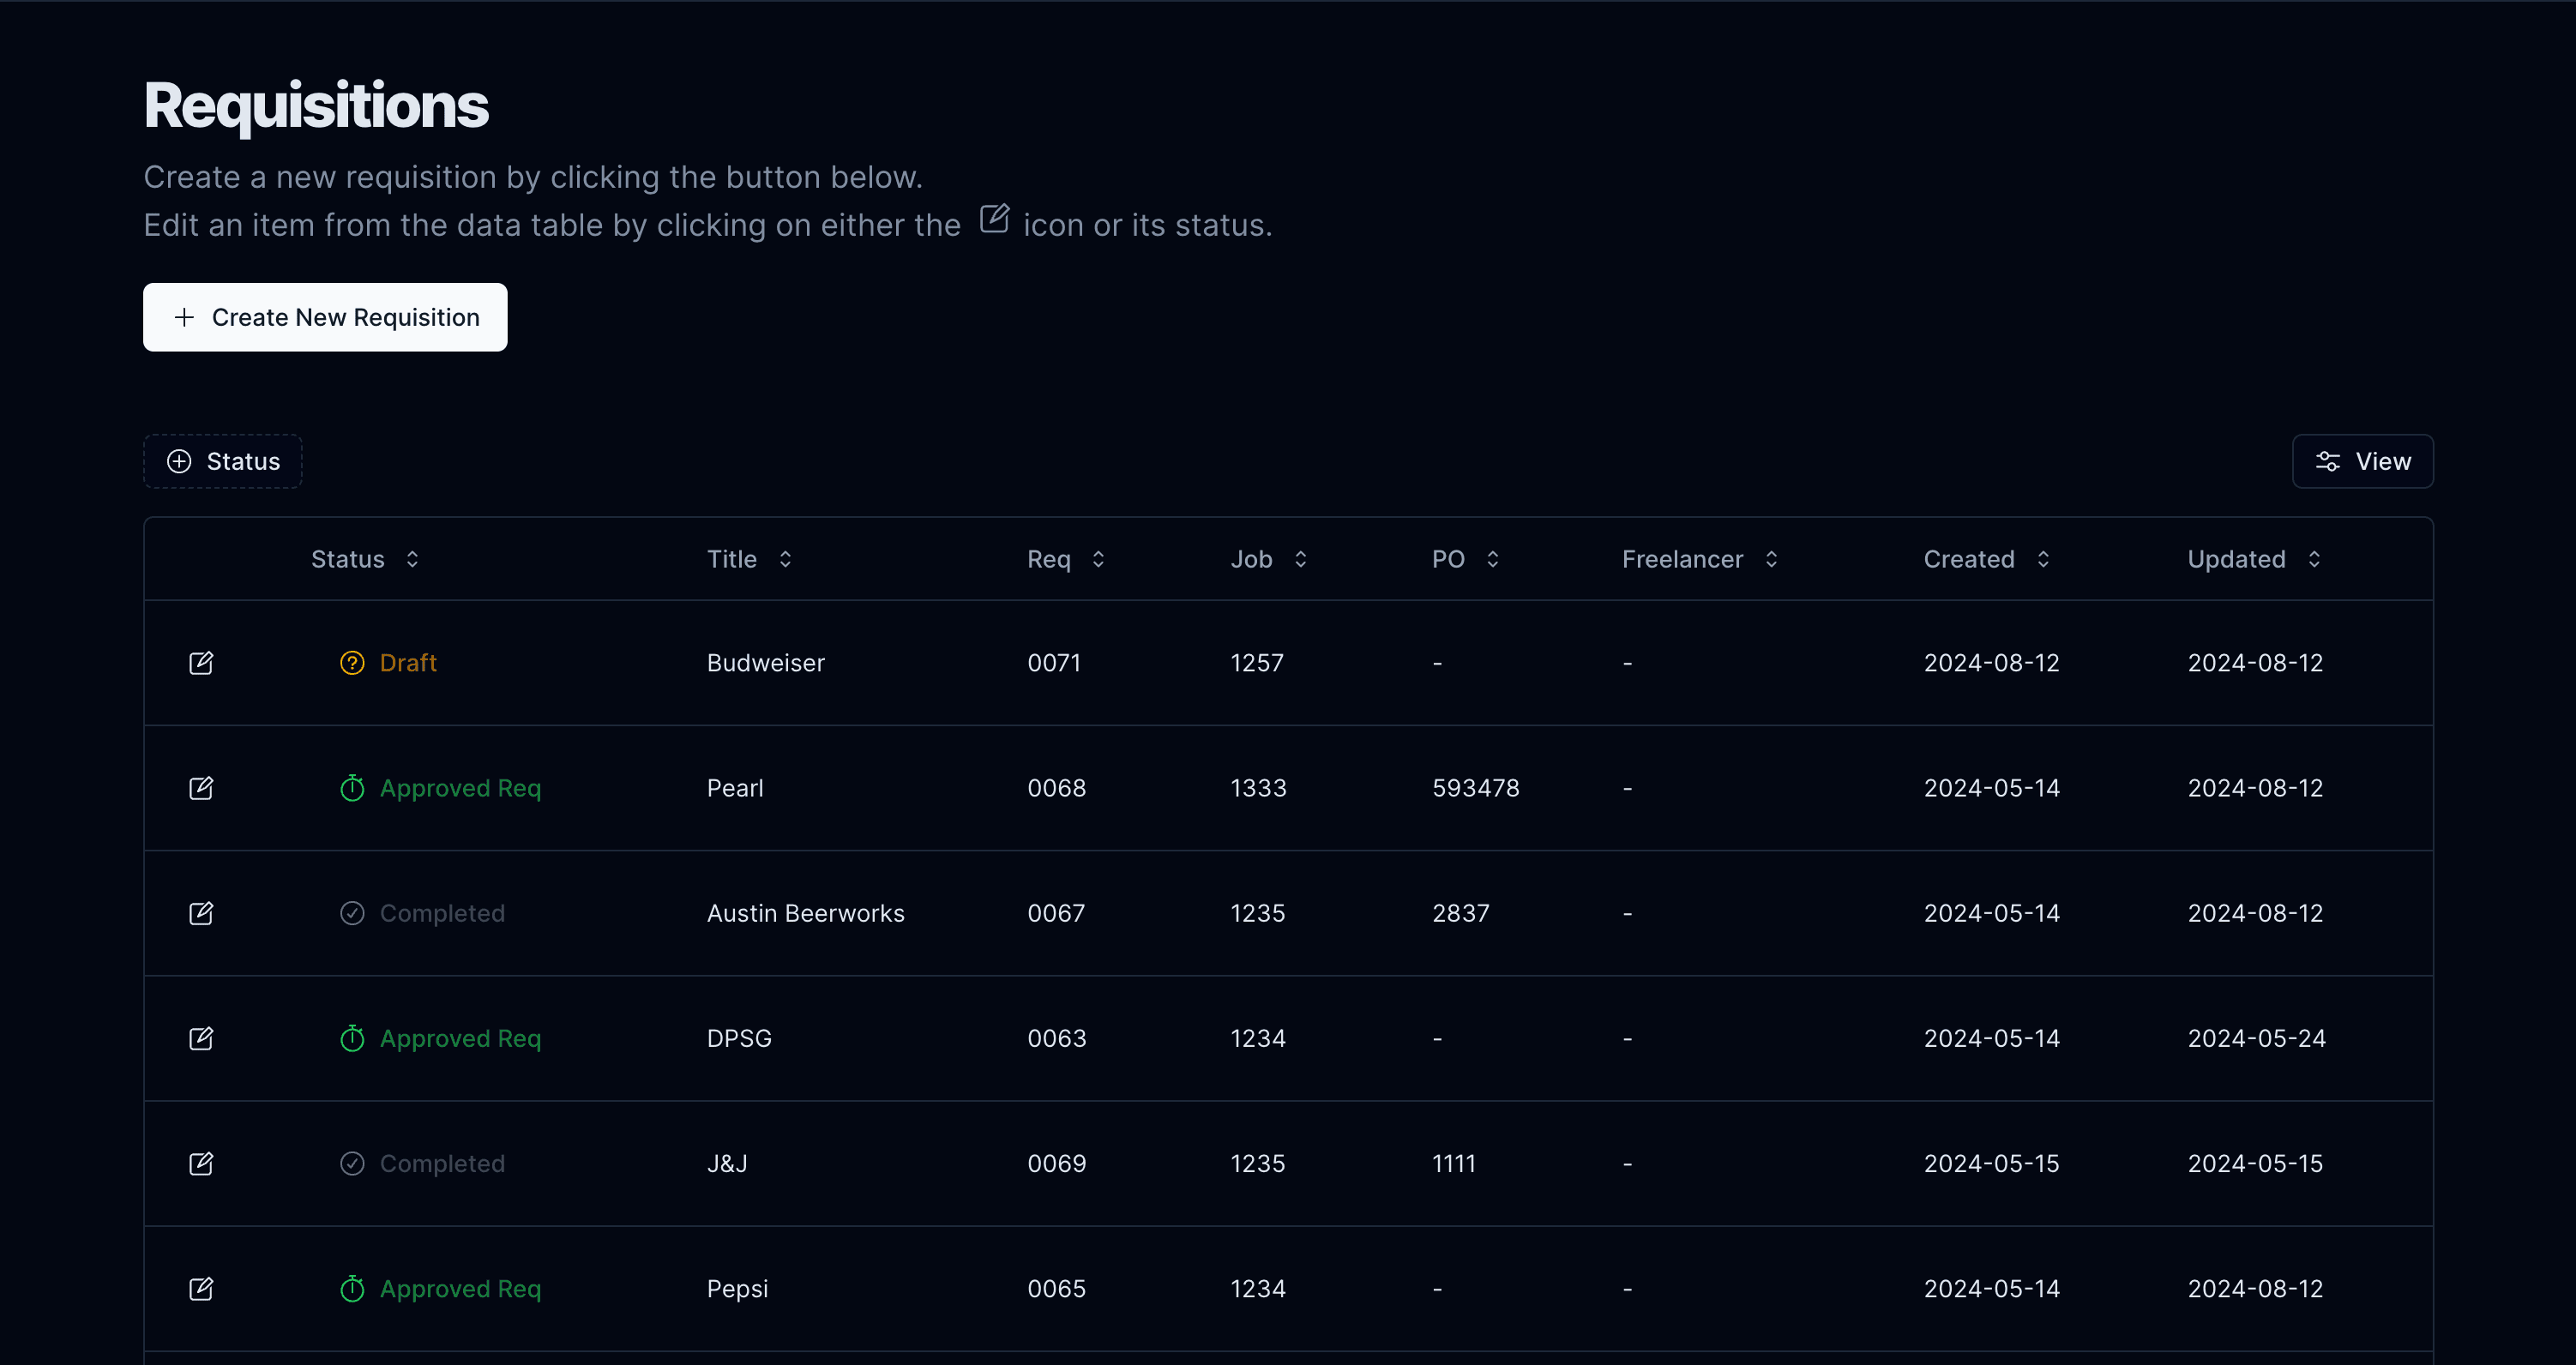Click edit icon for Pearl row

click(201, 788)
